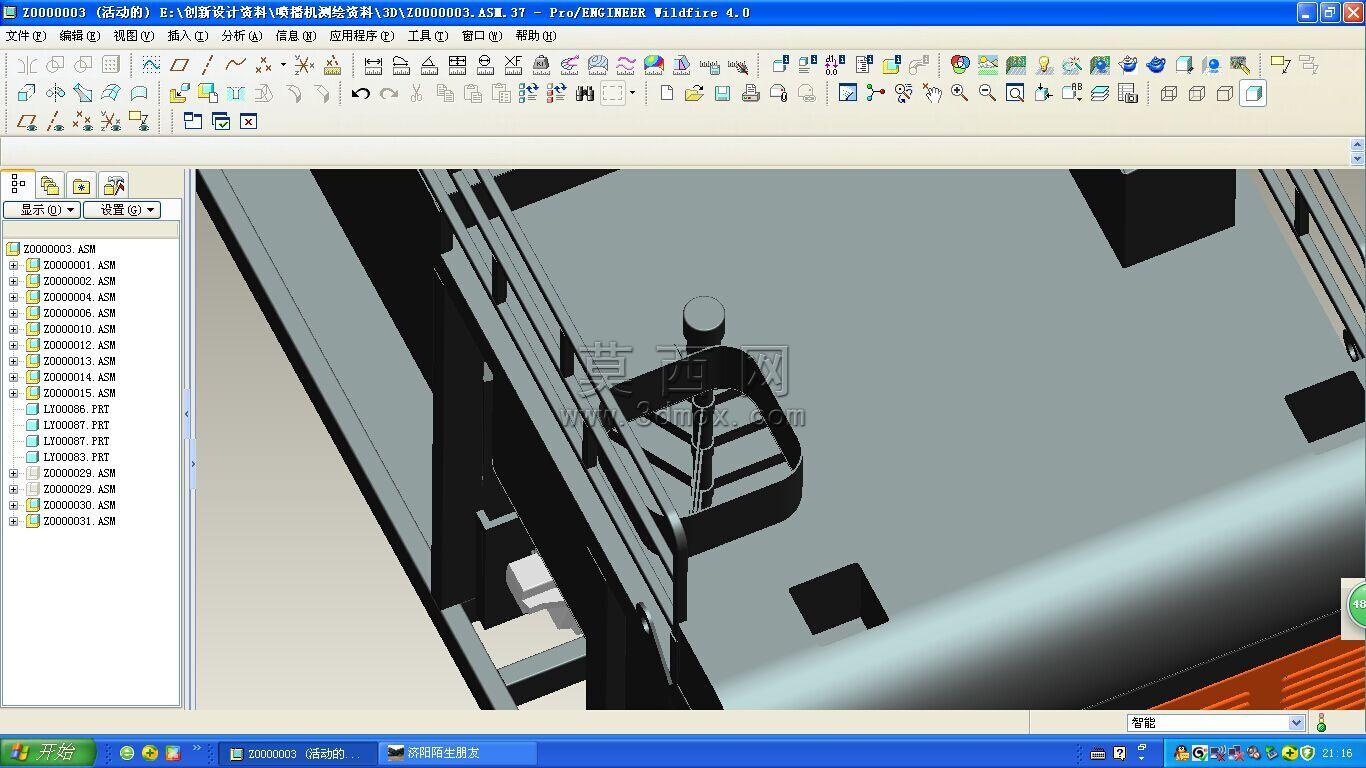
Task: Expand the Z0000001.ASM tree node
Action: [13, 265]
